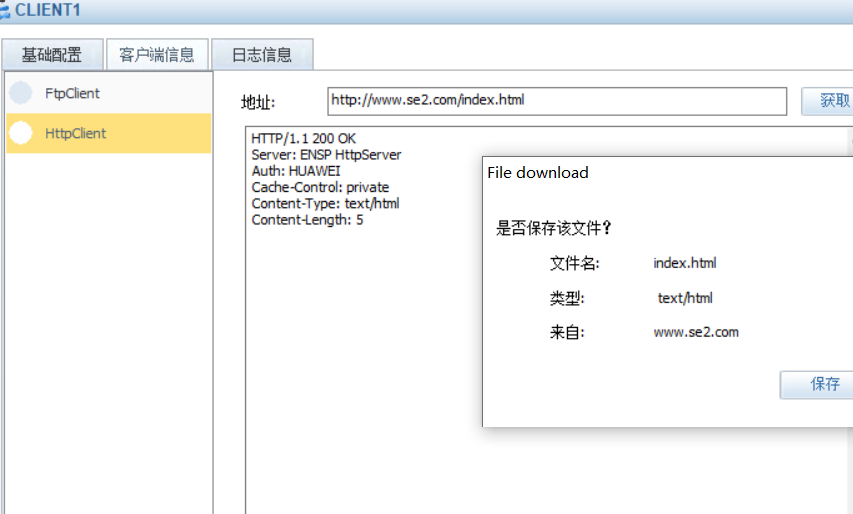The height and width of the screenshot is (514, 853).
Task: Click the File download dialog title
Action: point(537,173)
